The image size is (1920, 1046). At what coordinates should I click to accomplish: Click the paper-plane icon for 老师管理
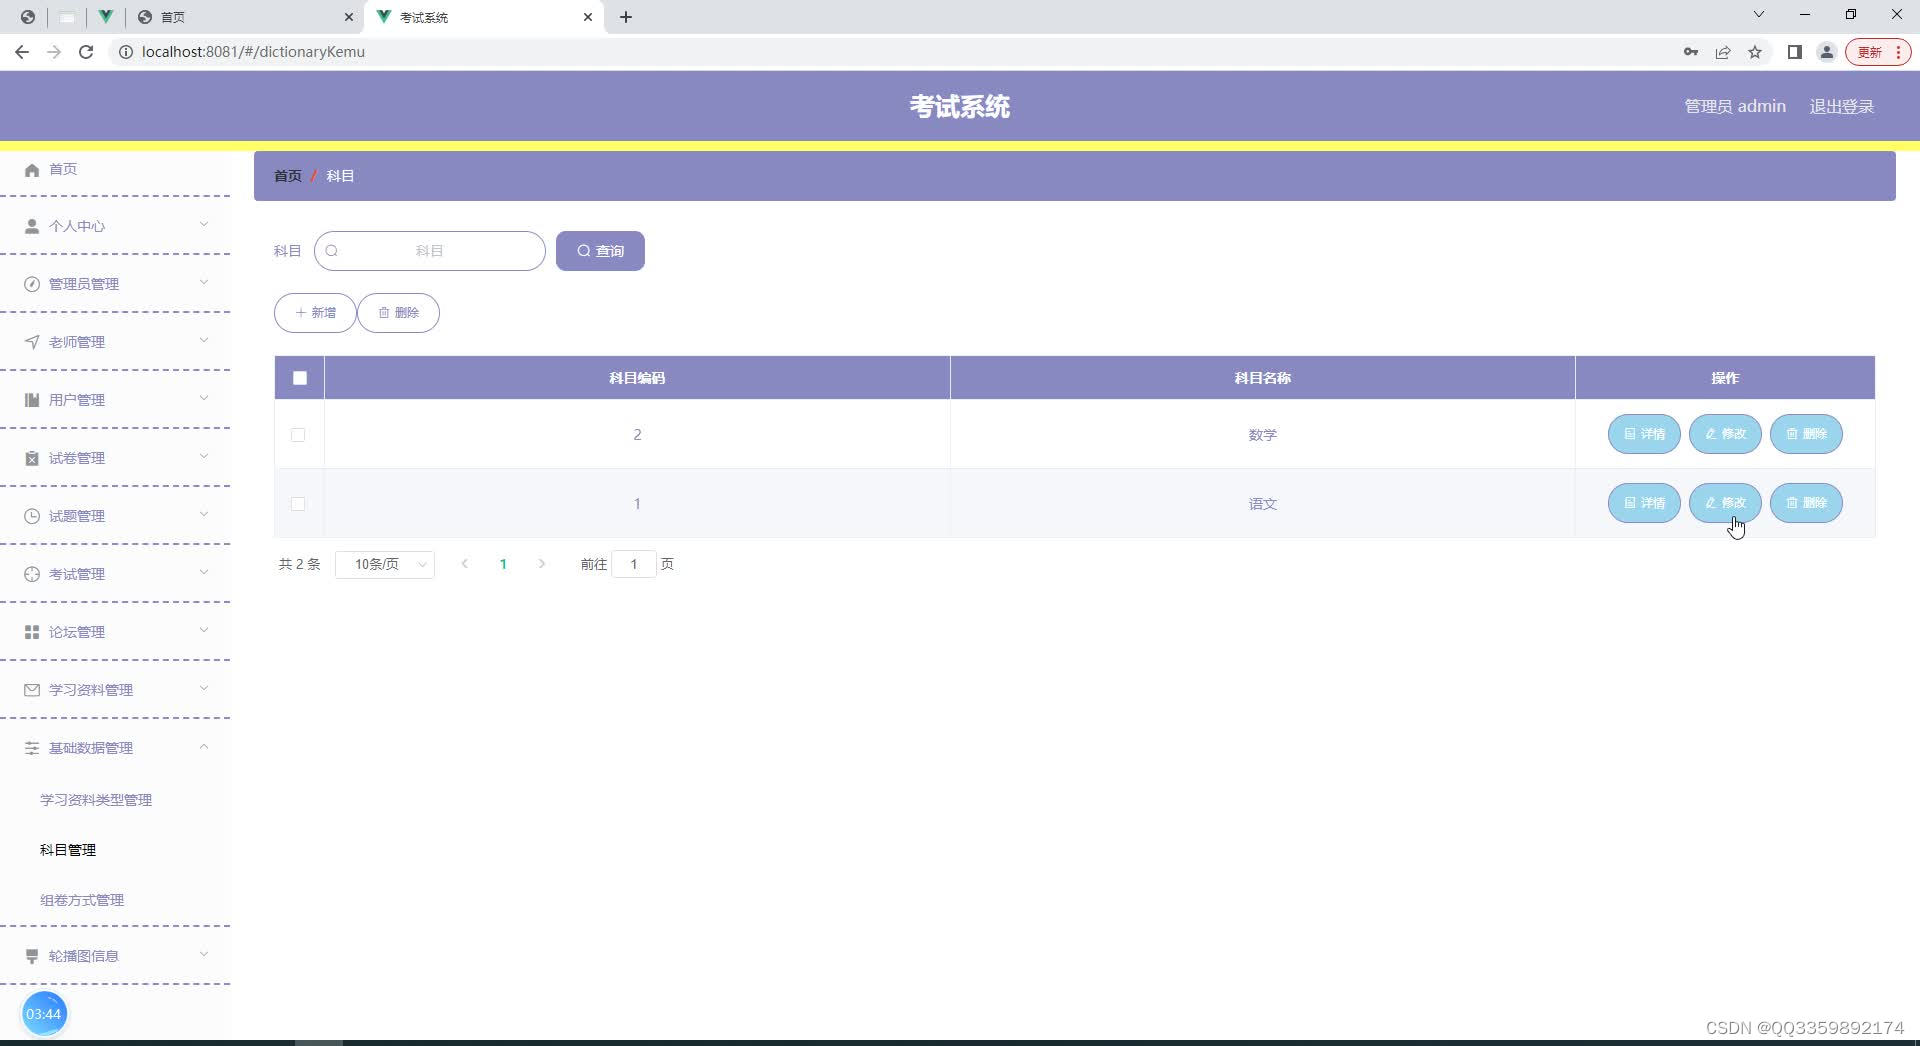32,342
